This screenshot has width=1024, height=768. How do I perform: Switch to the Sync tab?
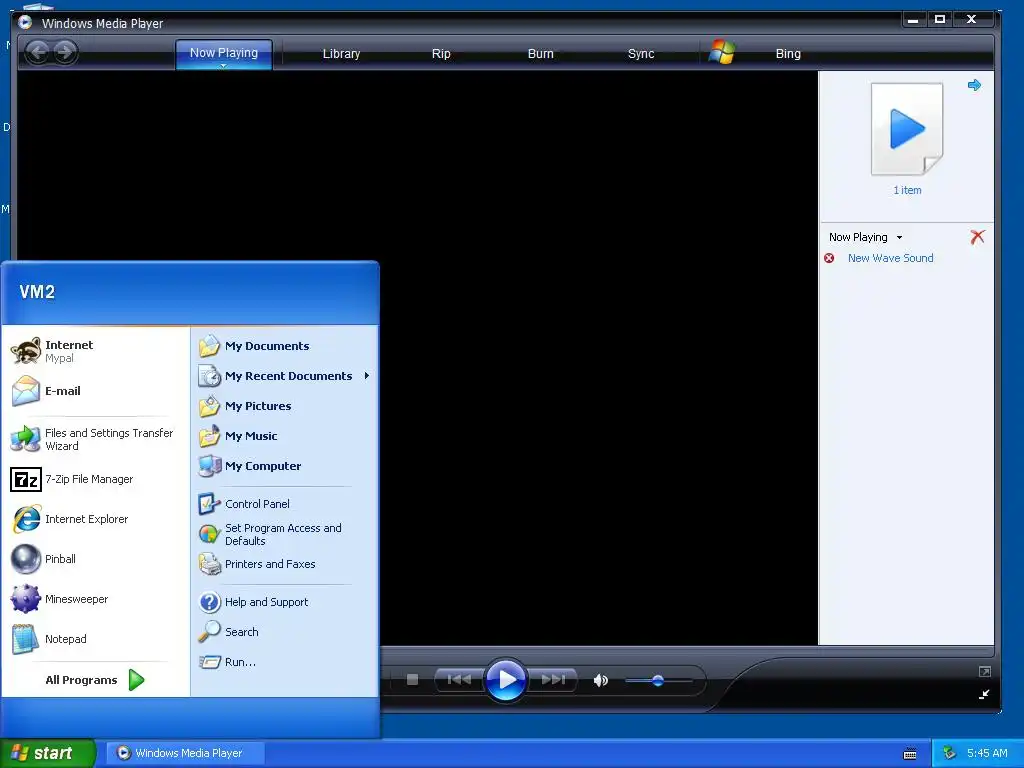coord(641,54)
